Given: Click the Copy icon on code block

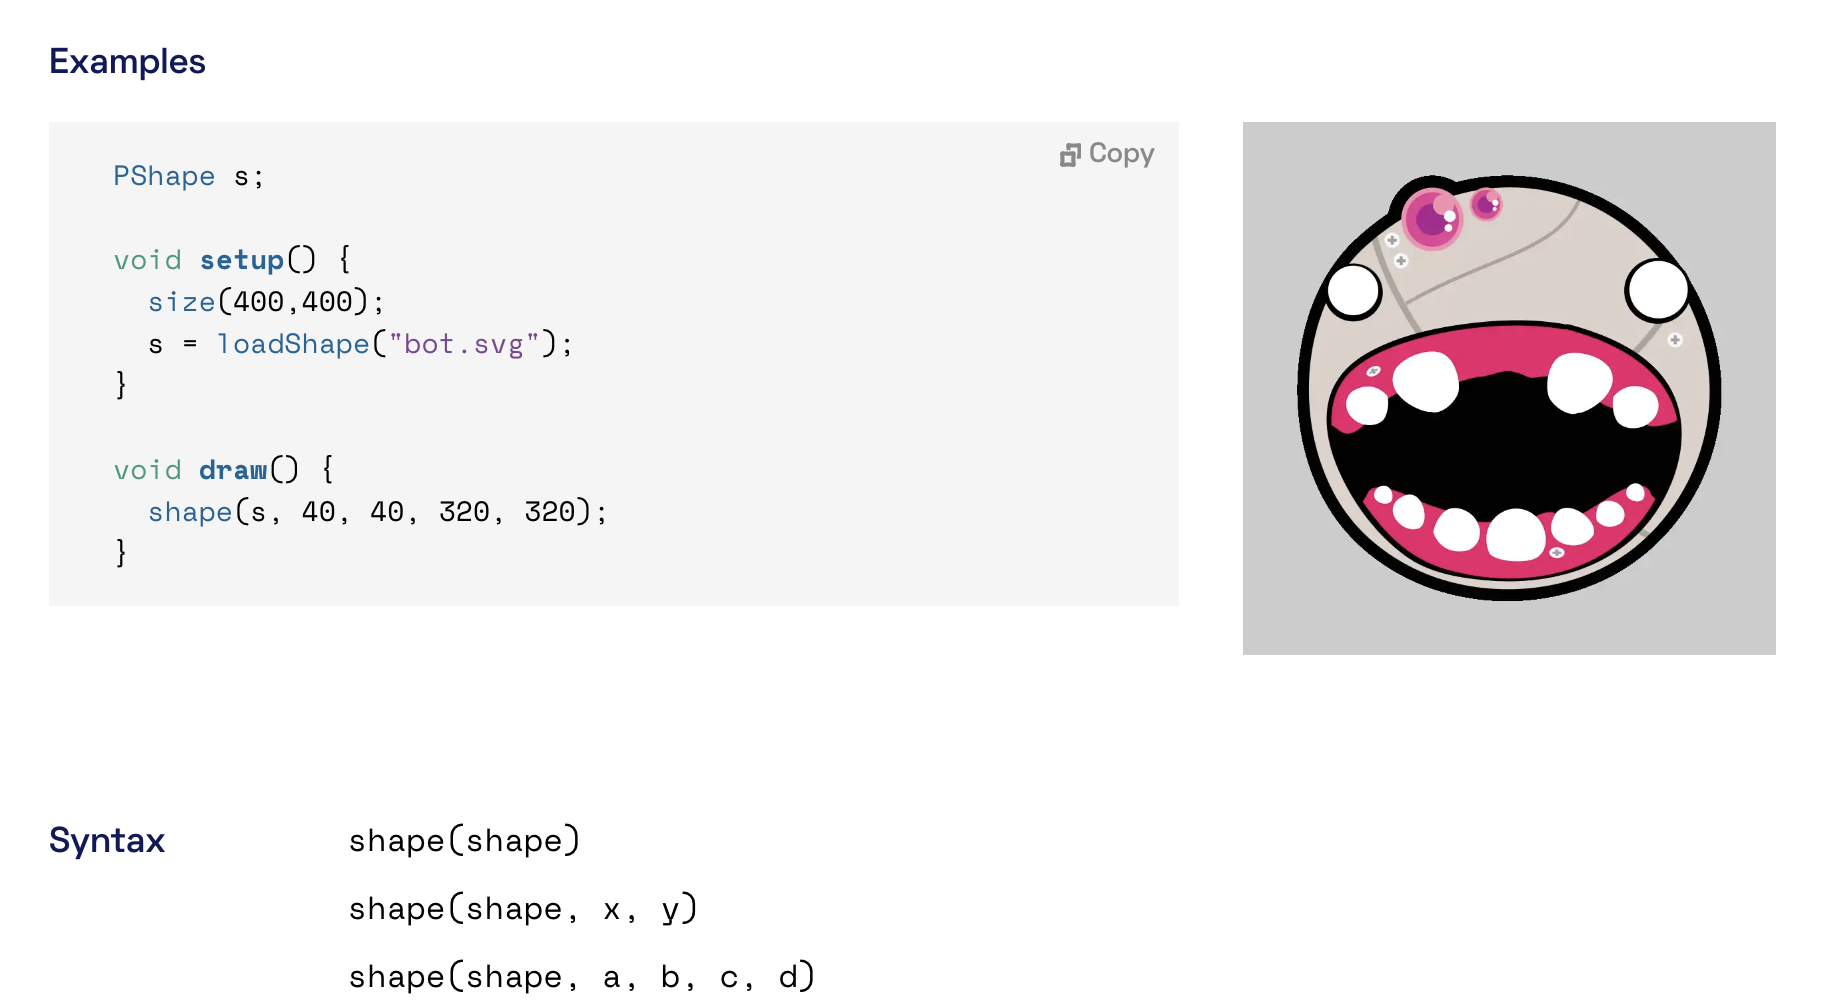Looking at the screenshot, I should click(1070, 155).
